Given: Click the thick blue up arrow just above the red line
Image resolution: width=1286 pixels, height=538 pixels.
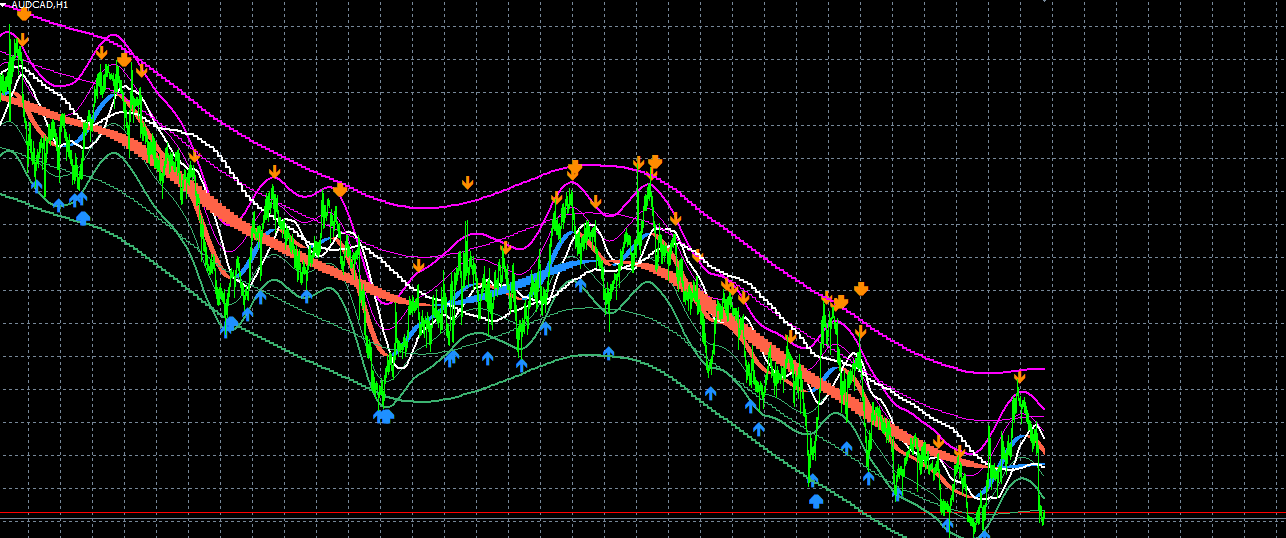Looking at the screenshot, I should [x=816, y=500].
